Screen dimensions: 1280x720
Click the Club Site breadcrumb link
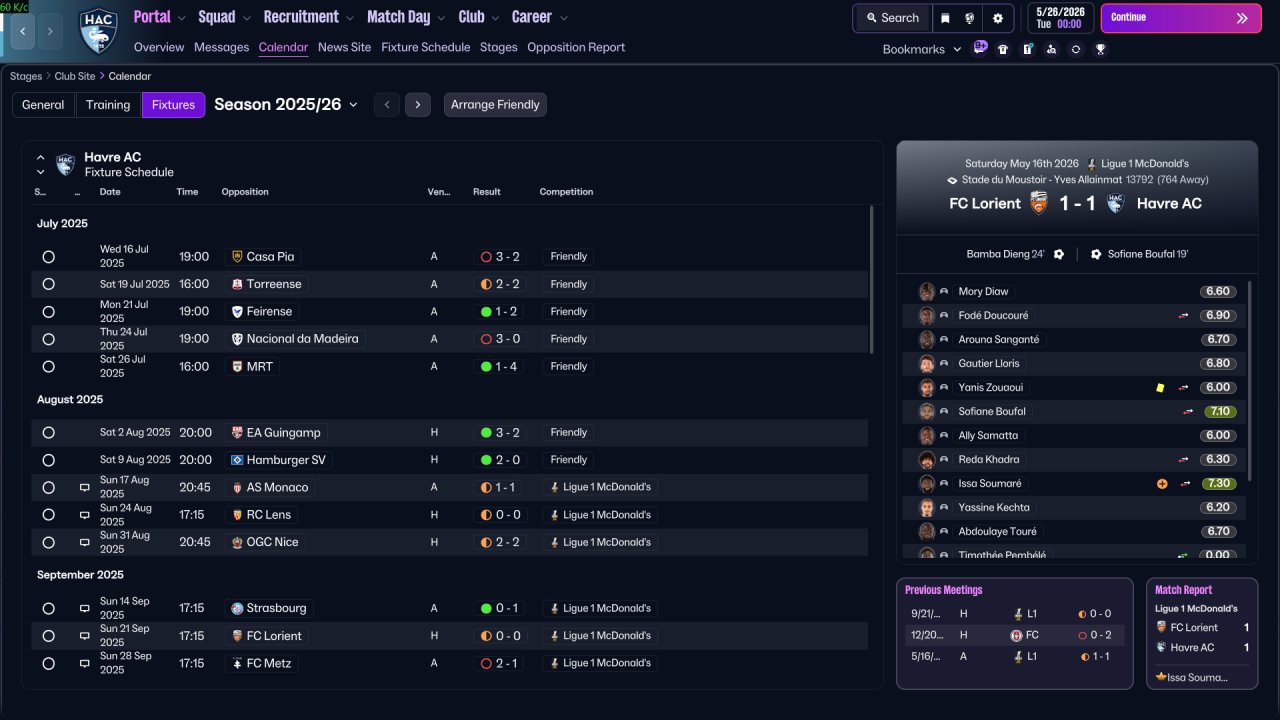coord(75,76)
